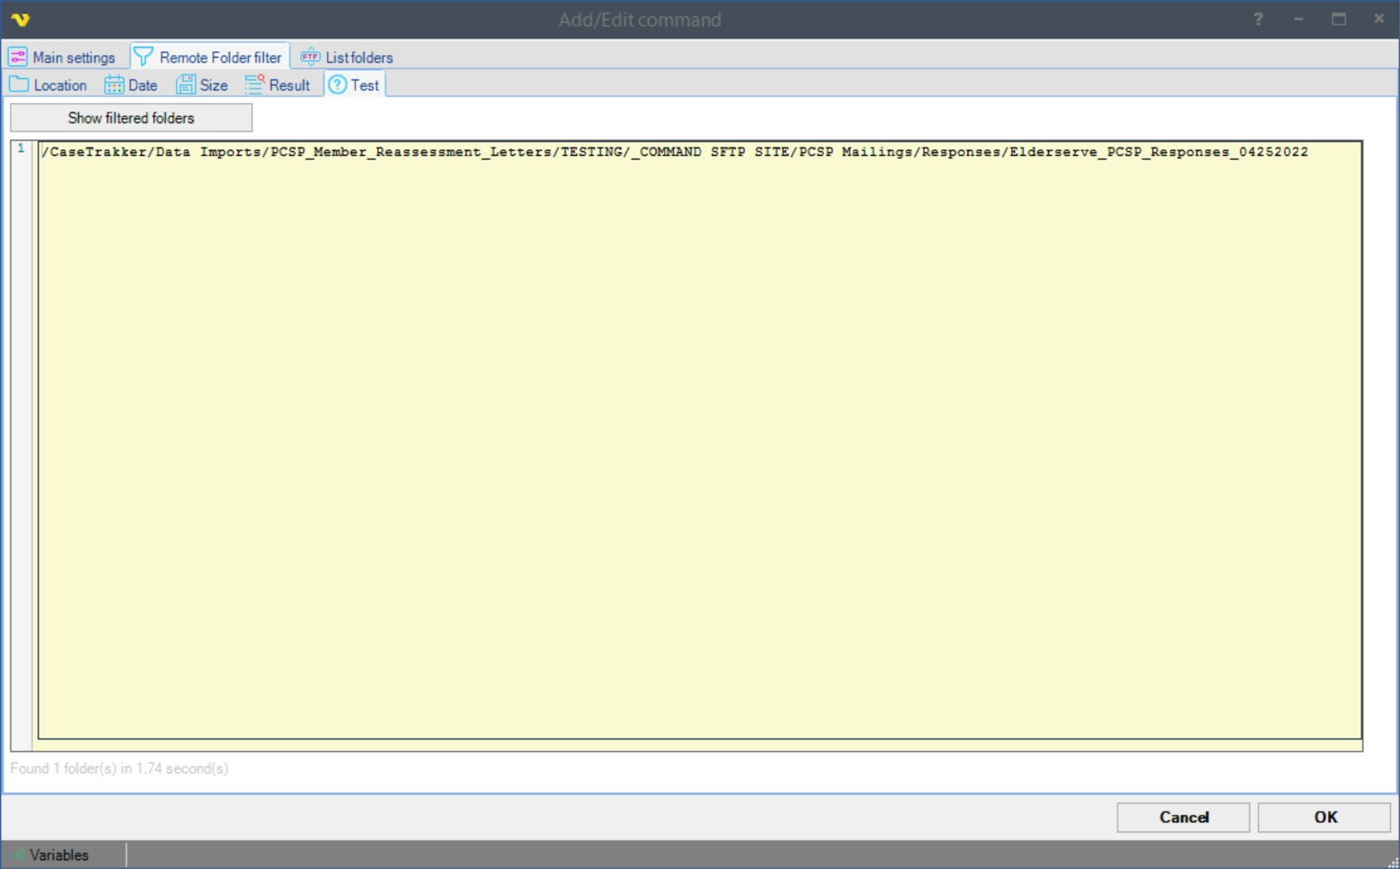Click the VisualCron logo in title bar

click(x=20, y=19)
